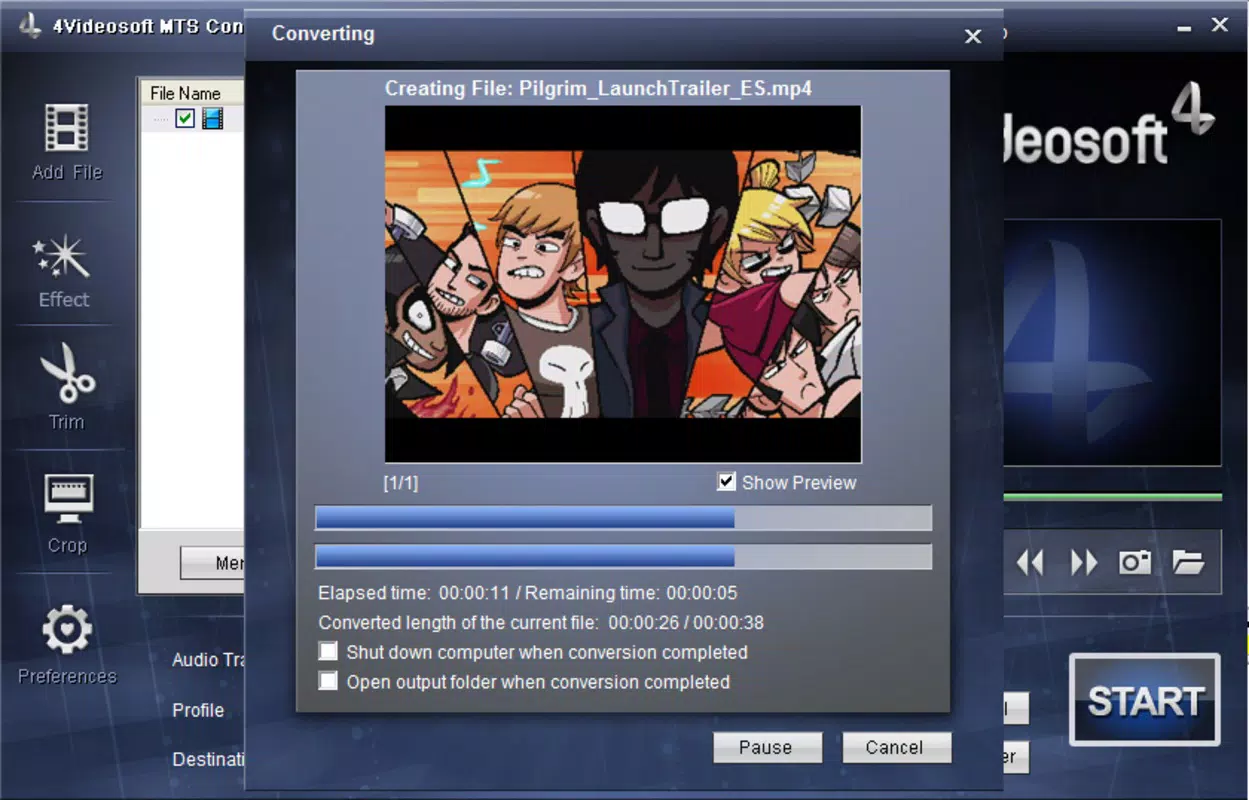
Task: Click the Merge button behind the dialog
Action: point(213,563)
